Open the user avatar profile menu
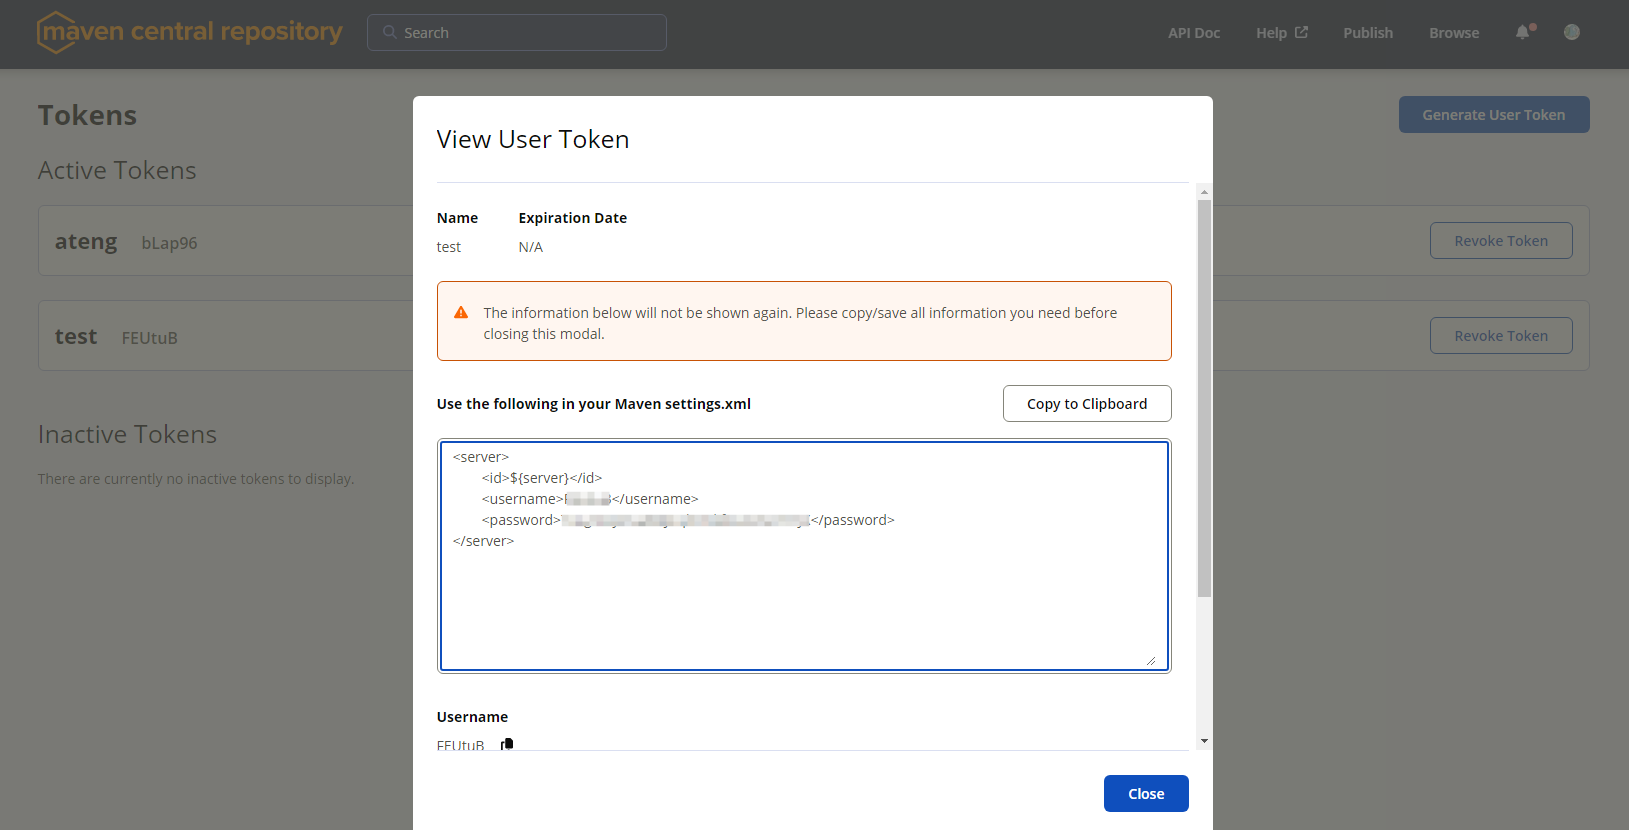The width and height of the screenshot is (1629, 830). pos(1572,32)
